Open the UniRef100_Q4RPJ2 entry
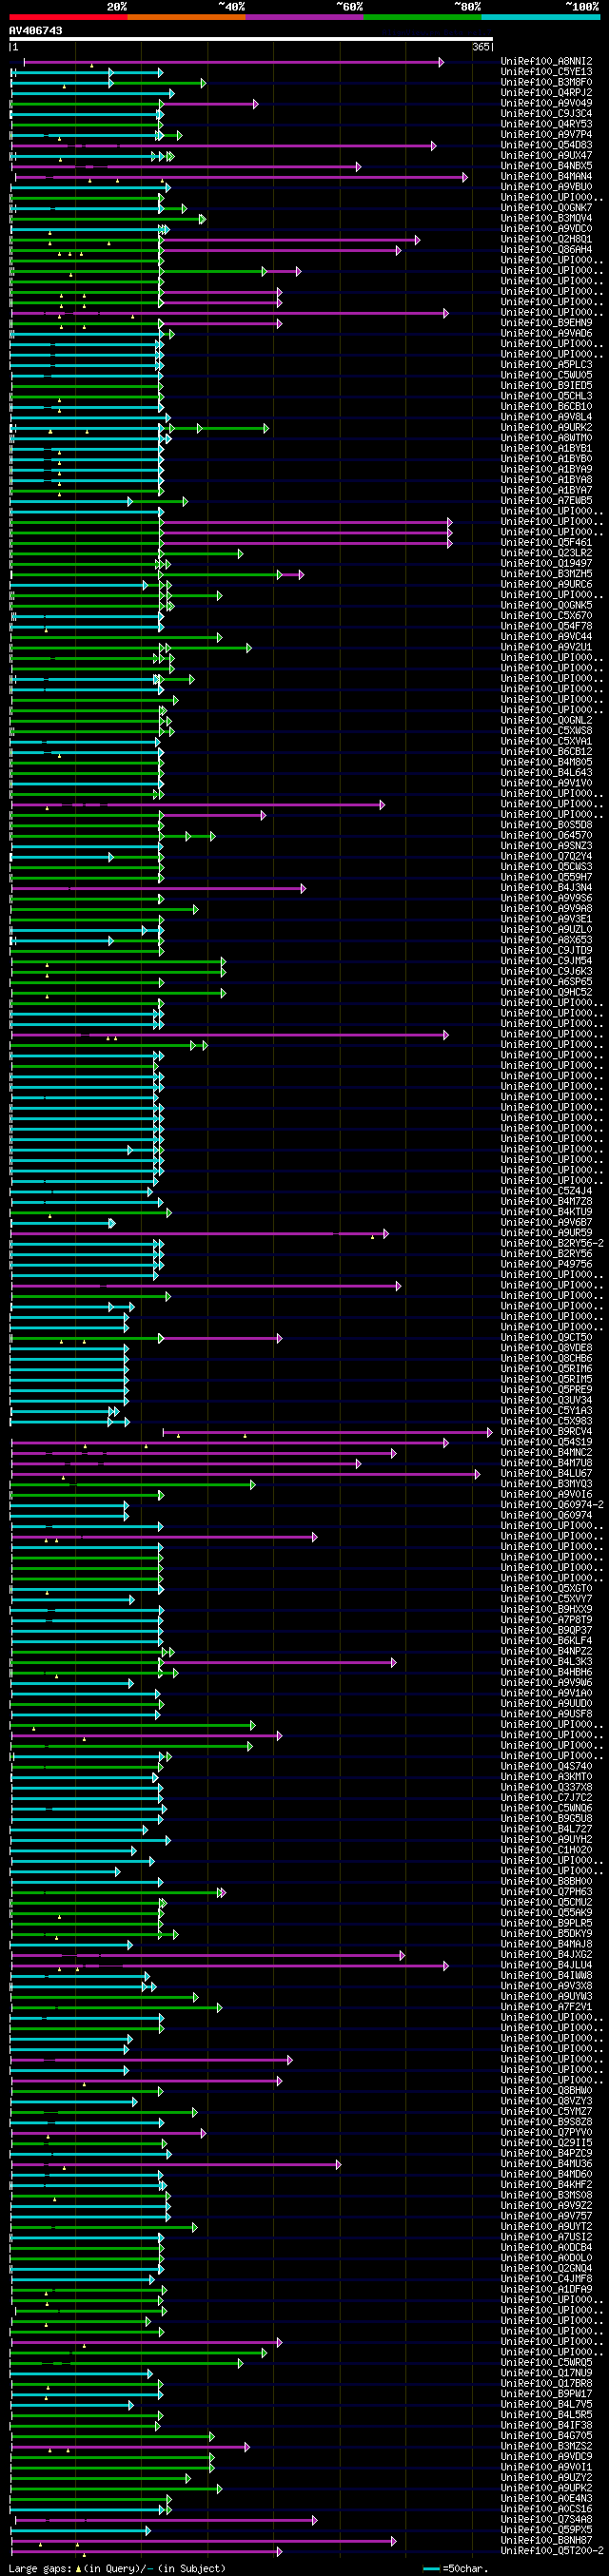 (x=546, y=93)
